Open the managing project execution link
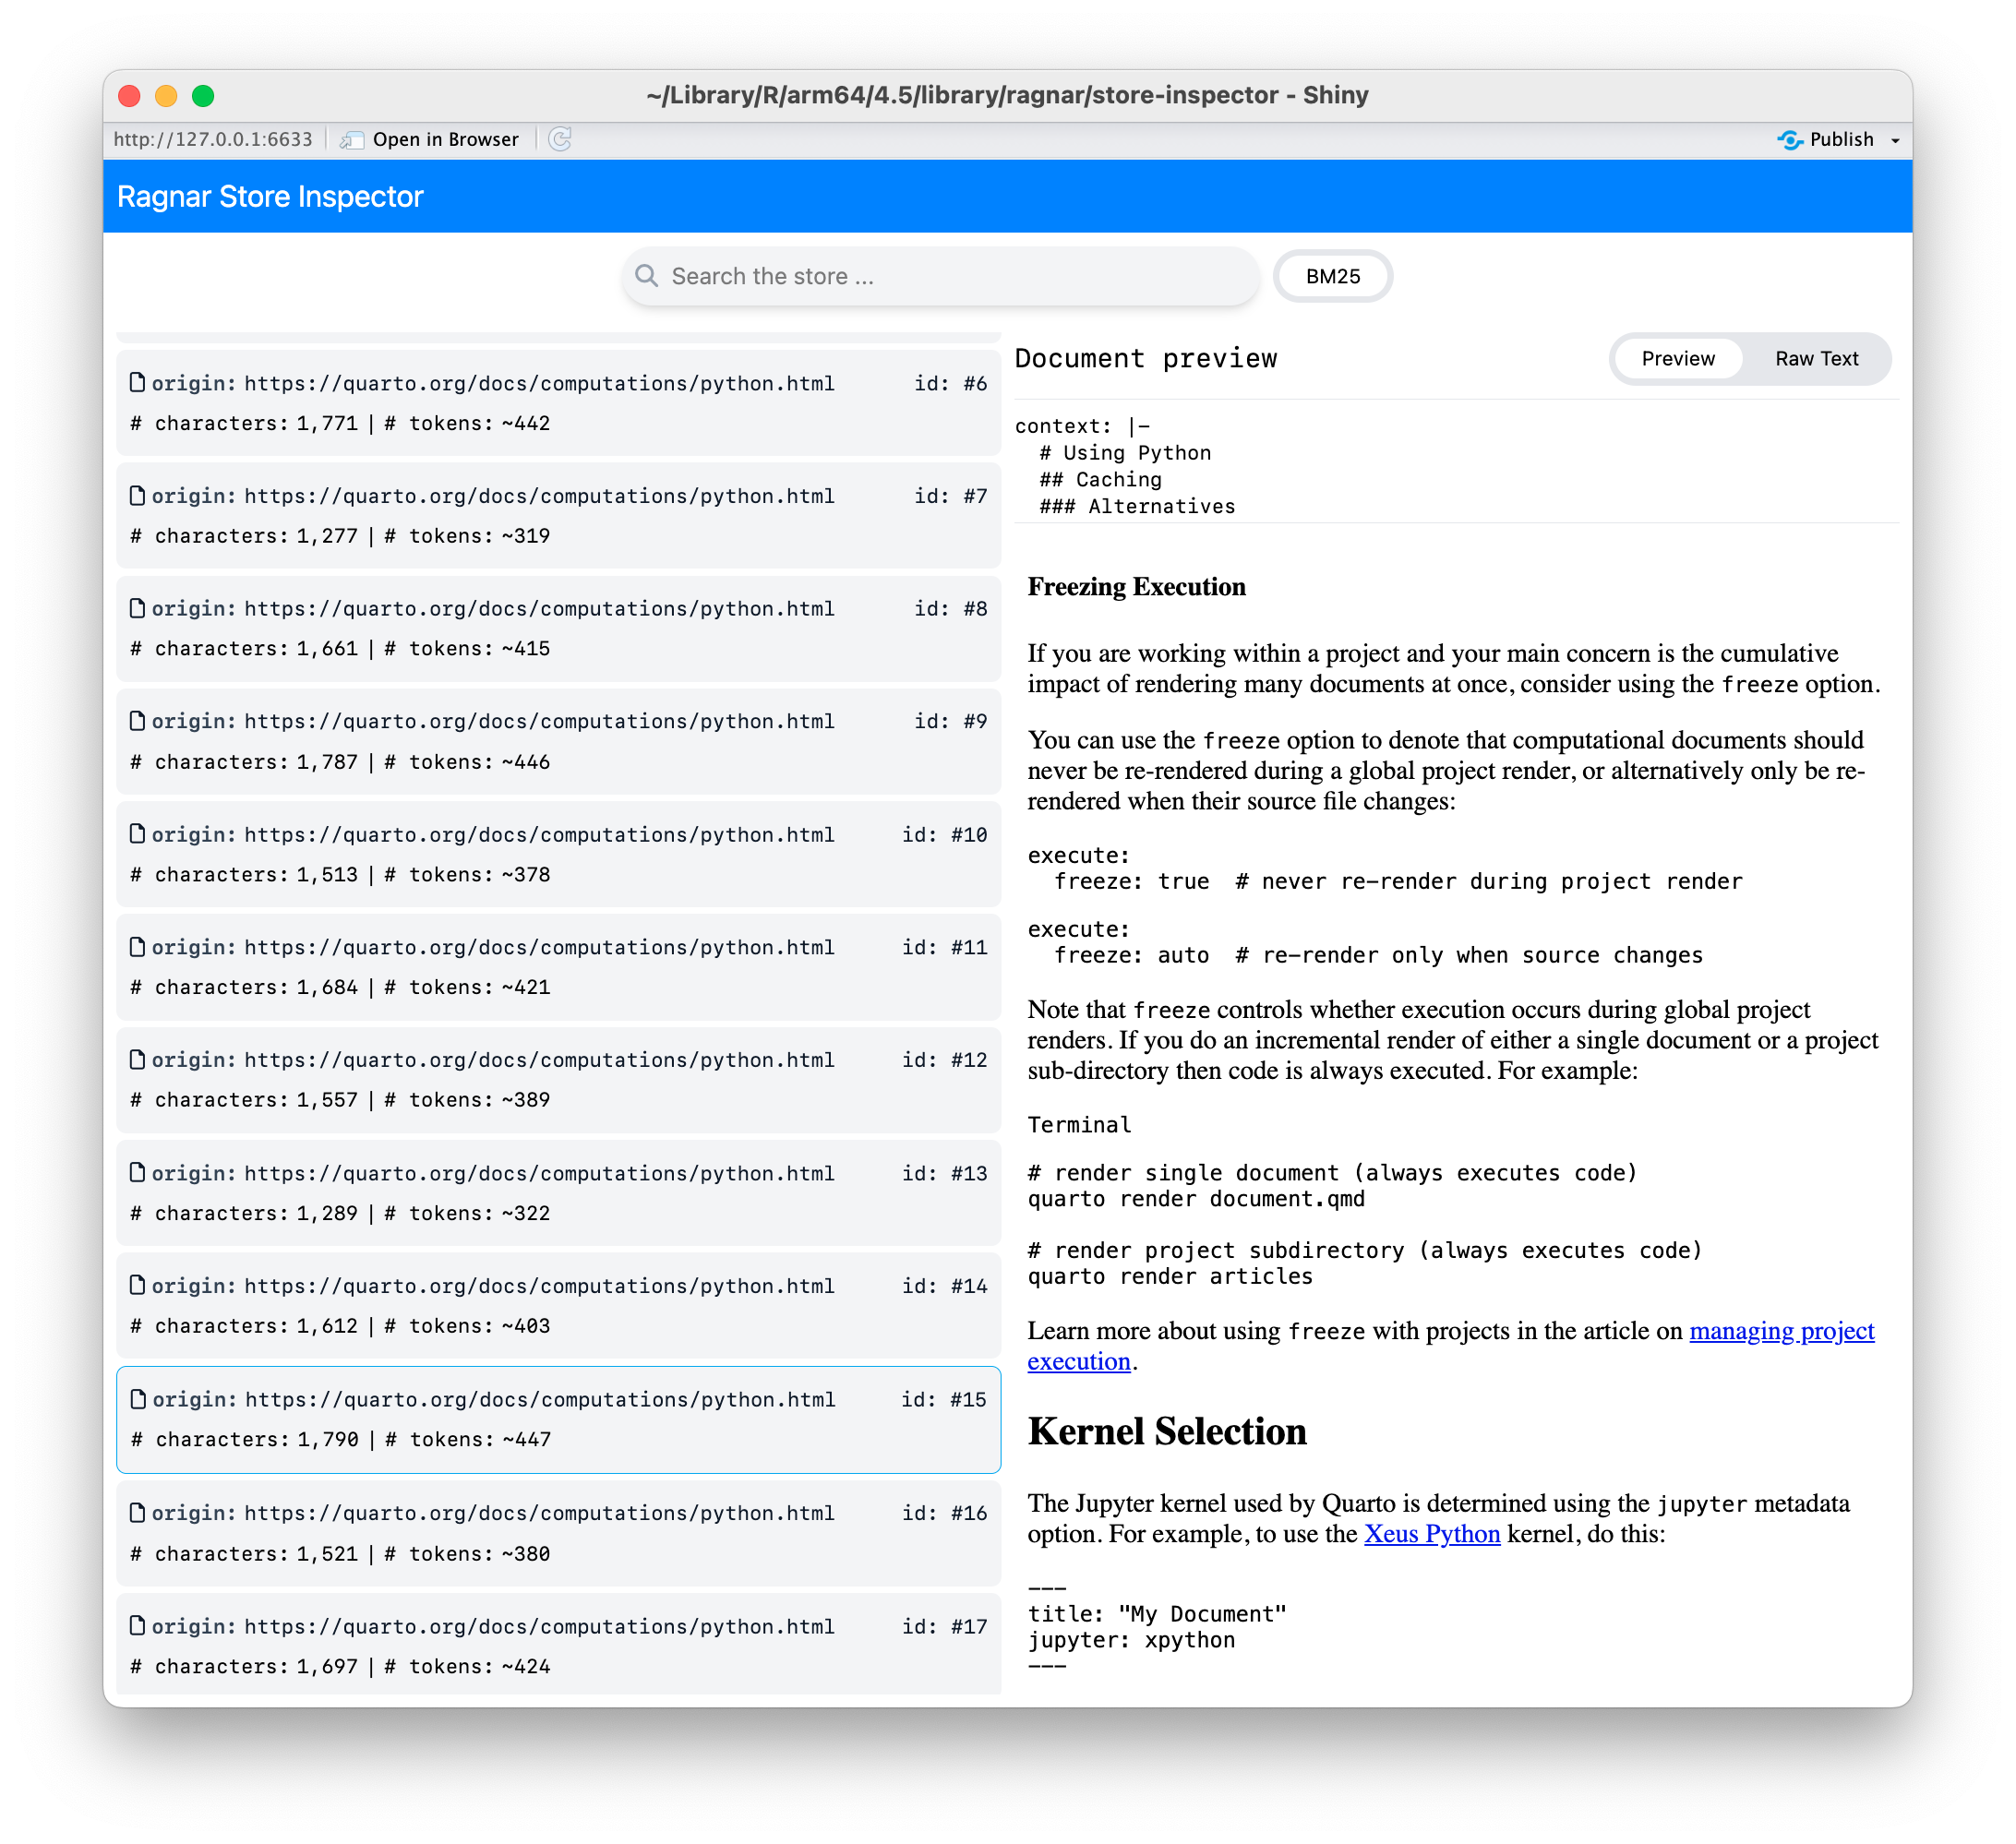The height and width of the screenshot is (1844, 2016). click(1781, 1331)
